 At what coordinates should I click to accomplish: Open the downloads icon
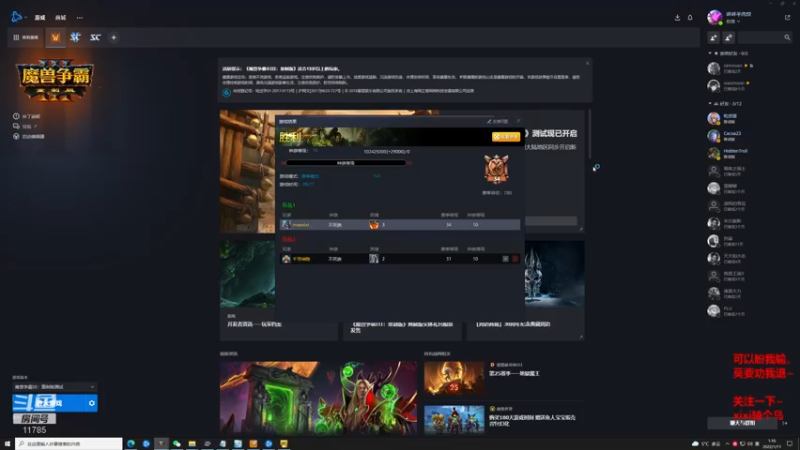click(677, 17)
